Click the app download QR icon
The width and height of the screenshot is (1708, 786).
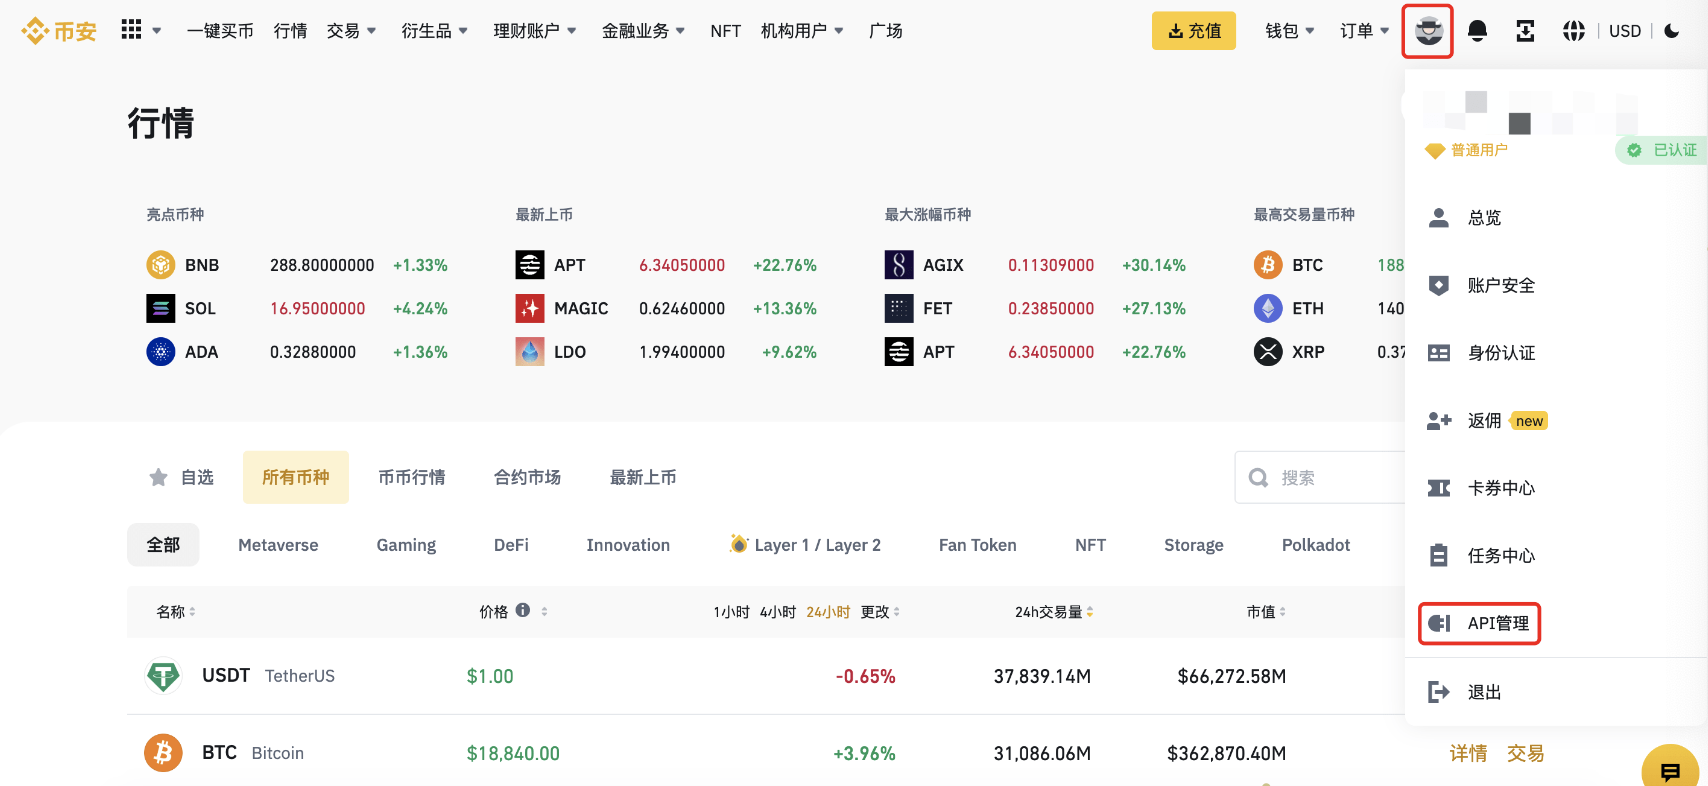pyautogui.click(x=1525, y=31)
